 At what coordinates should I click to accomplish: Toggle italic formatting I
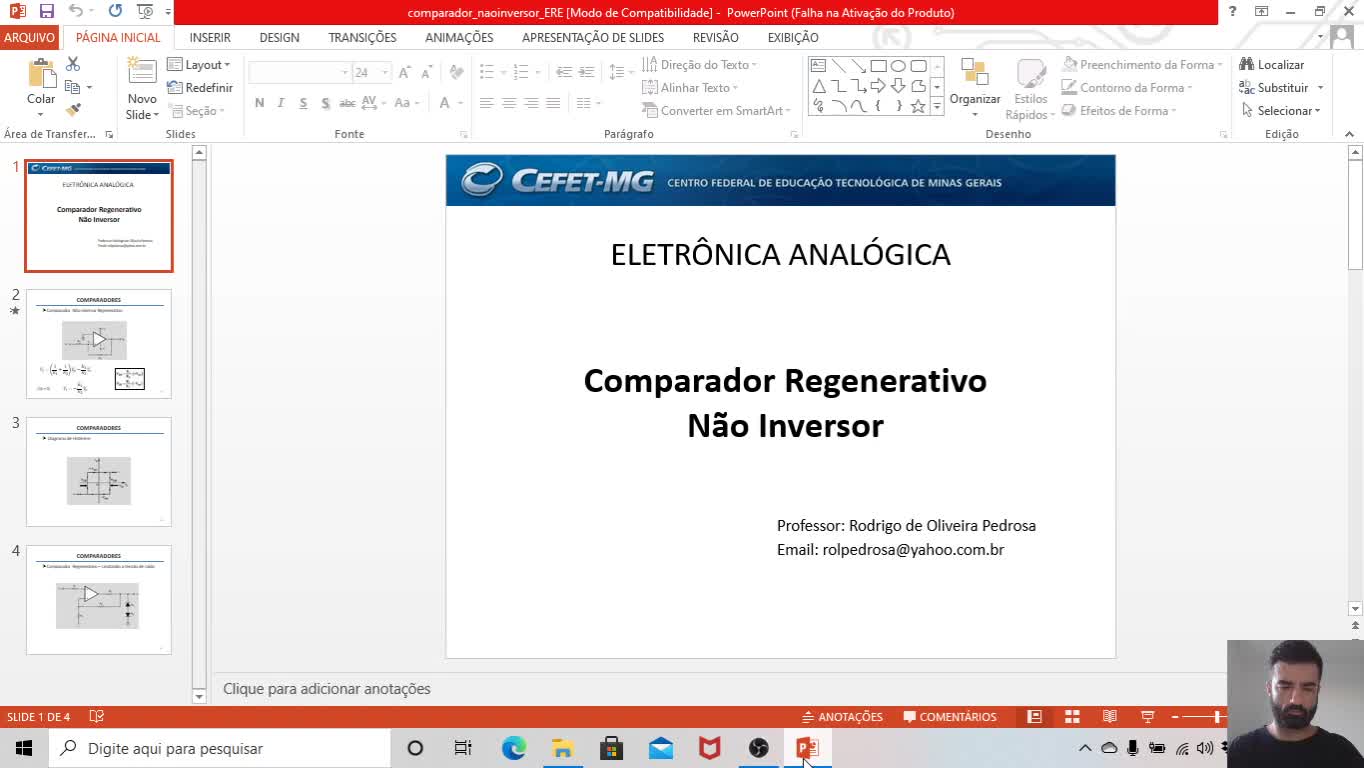[281, 103]
